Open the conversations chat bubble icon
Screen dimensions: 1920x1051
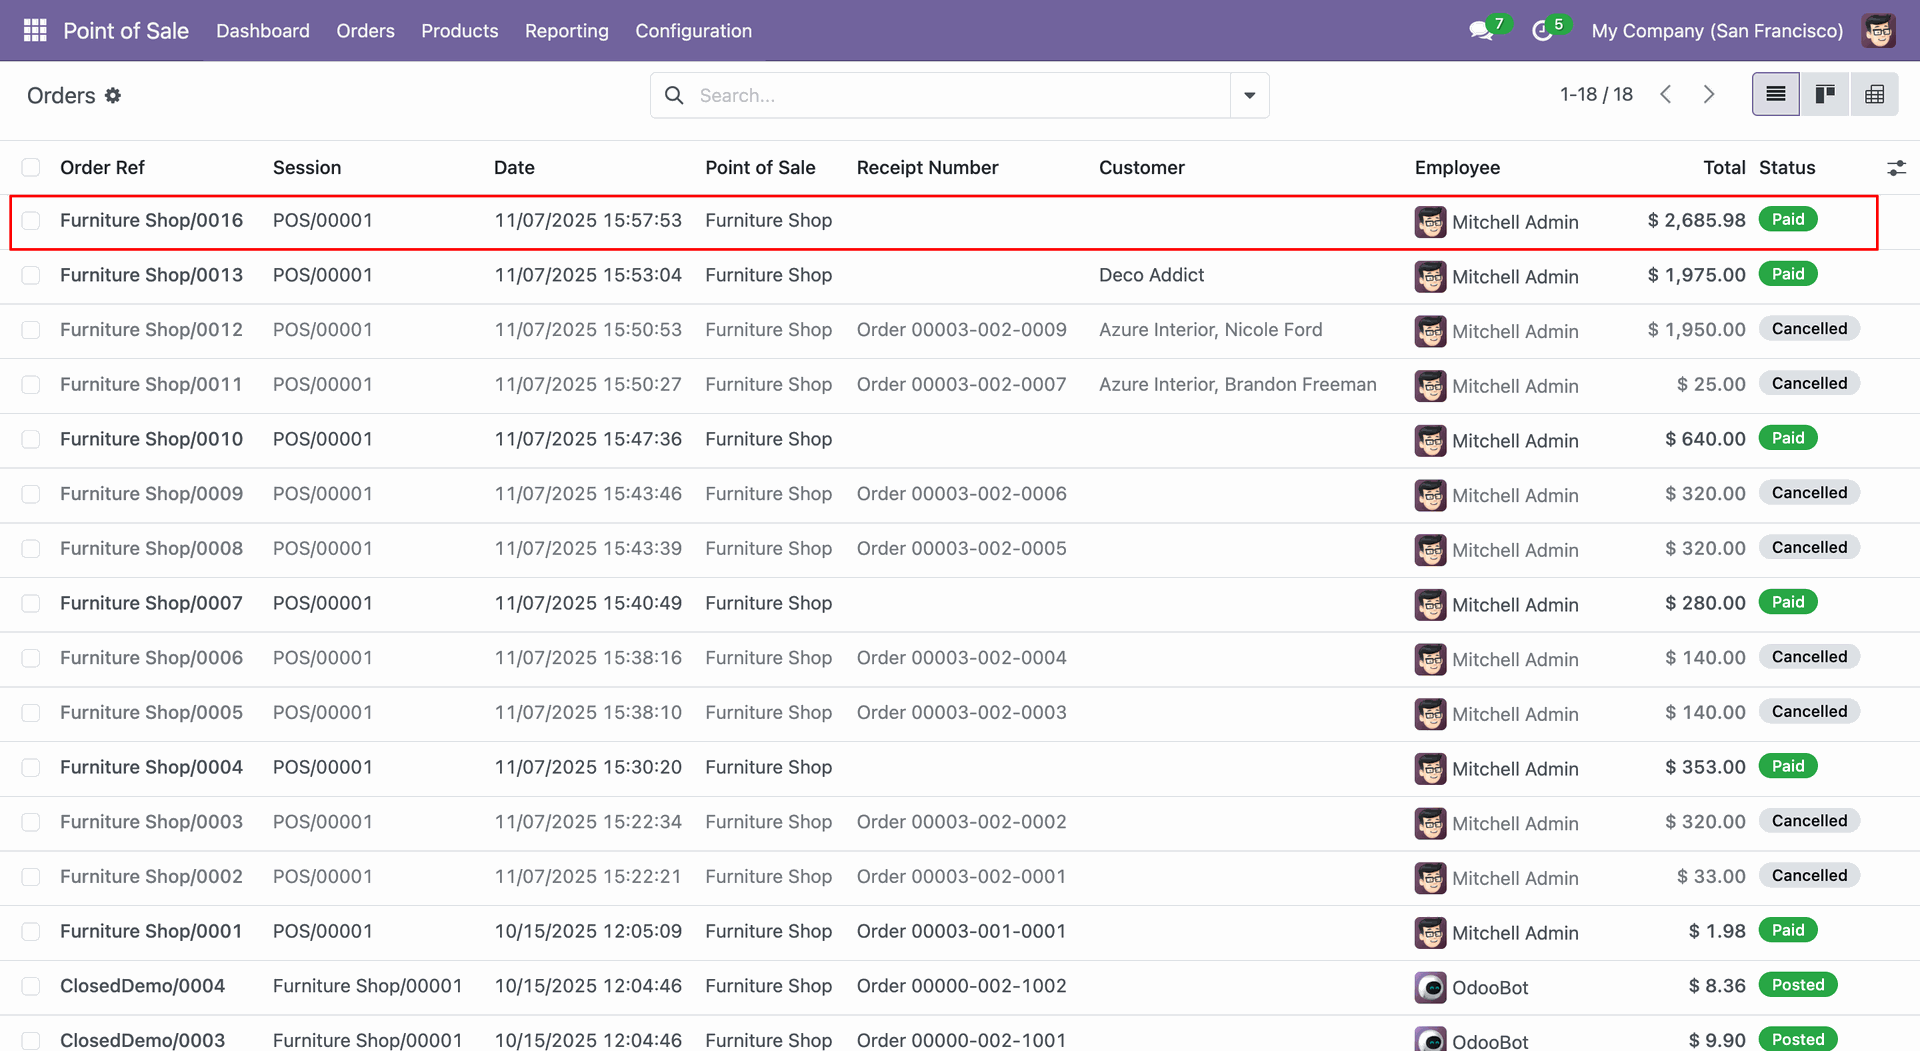[x=1480, y=31]
